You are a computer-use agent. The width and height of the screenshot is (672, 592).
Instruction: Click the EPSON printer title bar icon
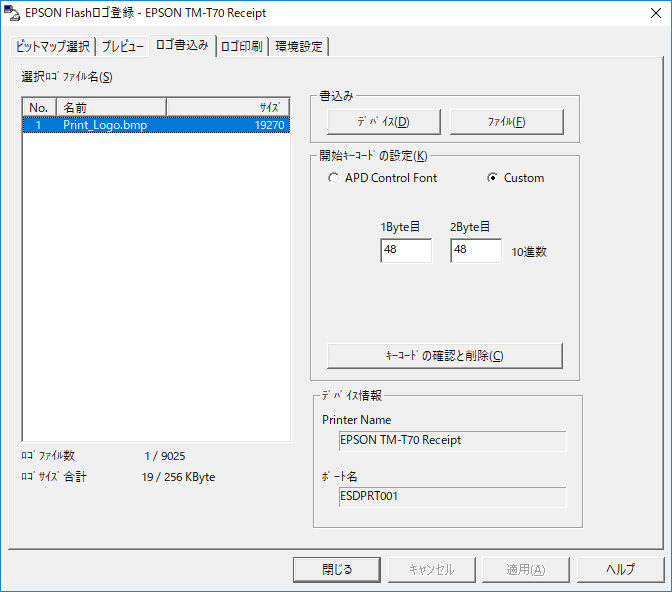point(12,14)
